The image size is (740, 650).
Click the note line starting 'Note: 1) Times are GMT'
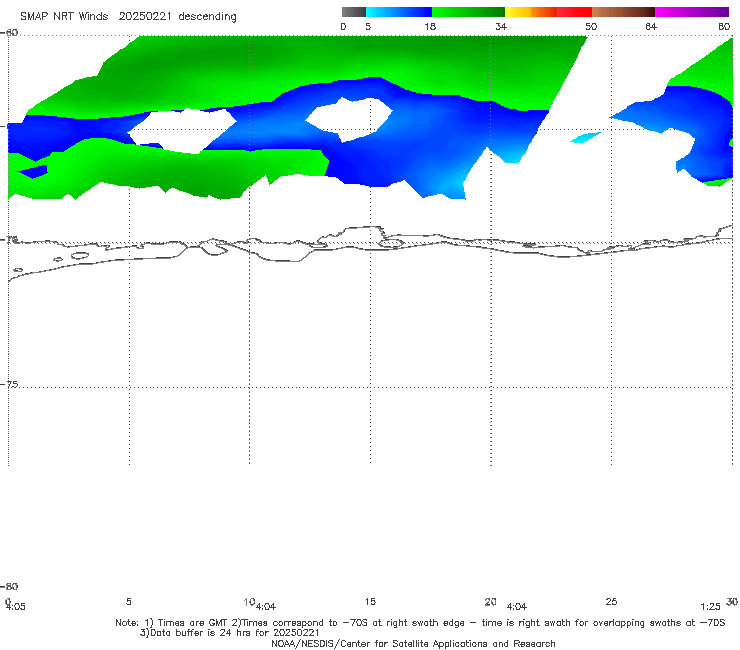point(420,623)
